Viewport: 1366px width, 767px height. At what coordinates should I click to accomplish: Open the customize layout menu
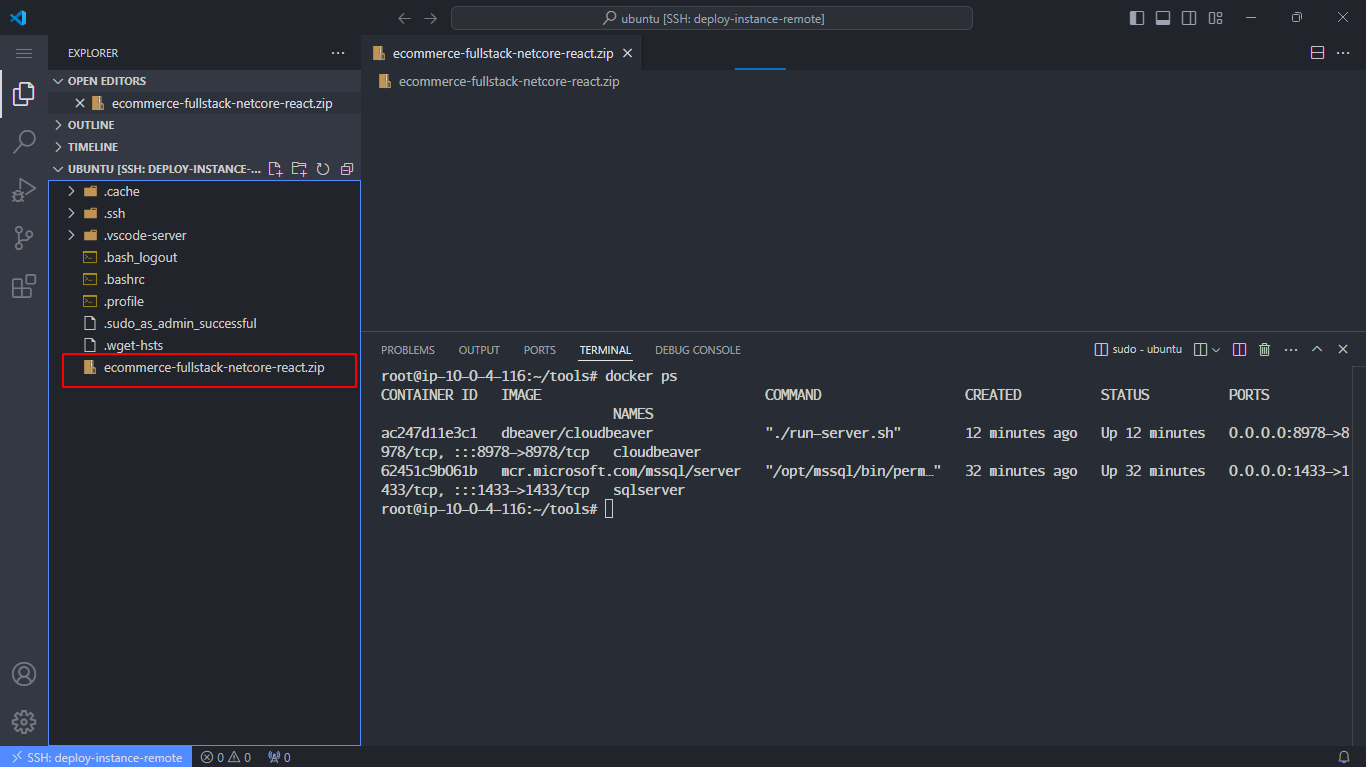pos(1215,18)
